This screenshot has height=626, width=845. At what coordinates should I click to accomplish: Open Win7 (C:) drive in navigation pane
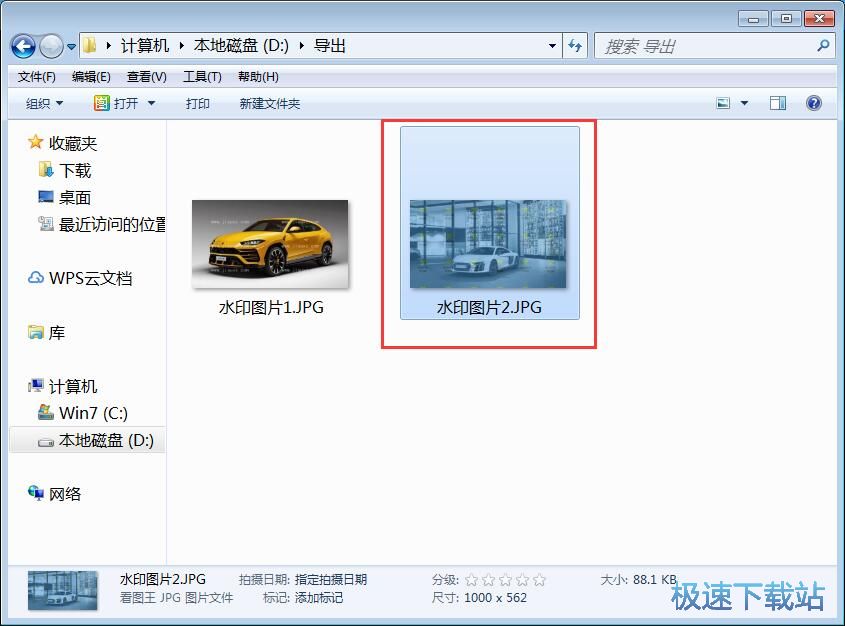point(93,413)
